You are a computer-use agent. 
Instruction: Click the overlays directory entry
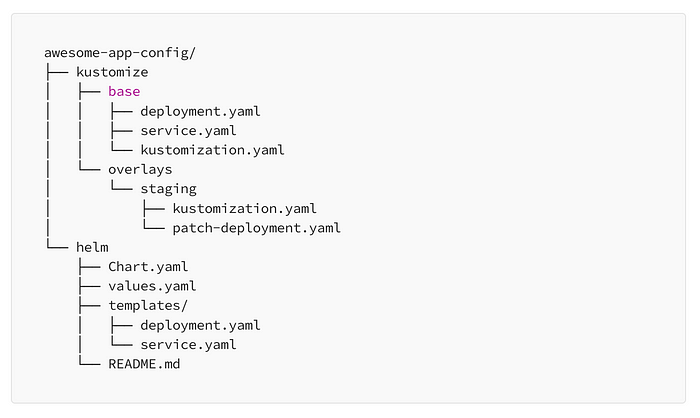(x=140, y=169)
